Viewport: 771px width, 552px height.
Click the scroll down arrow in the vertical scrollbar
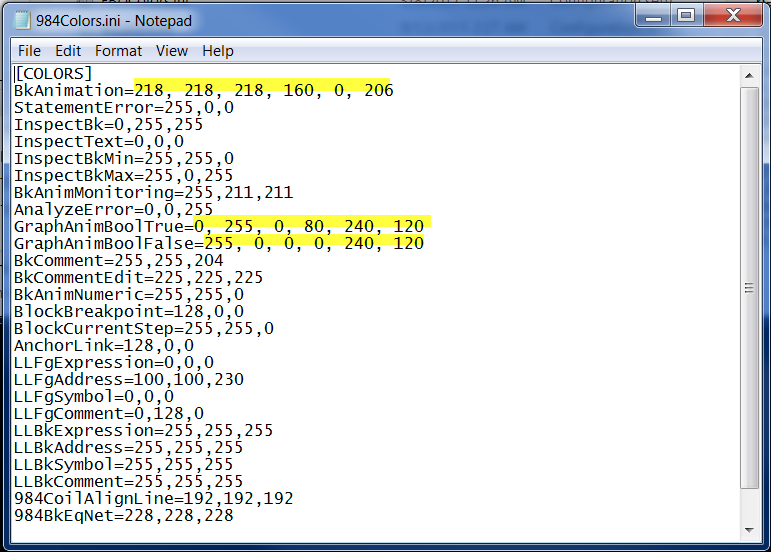tap(749, 530)
